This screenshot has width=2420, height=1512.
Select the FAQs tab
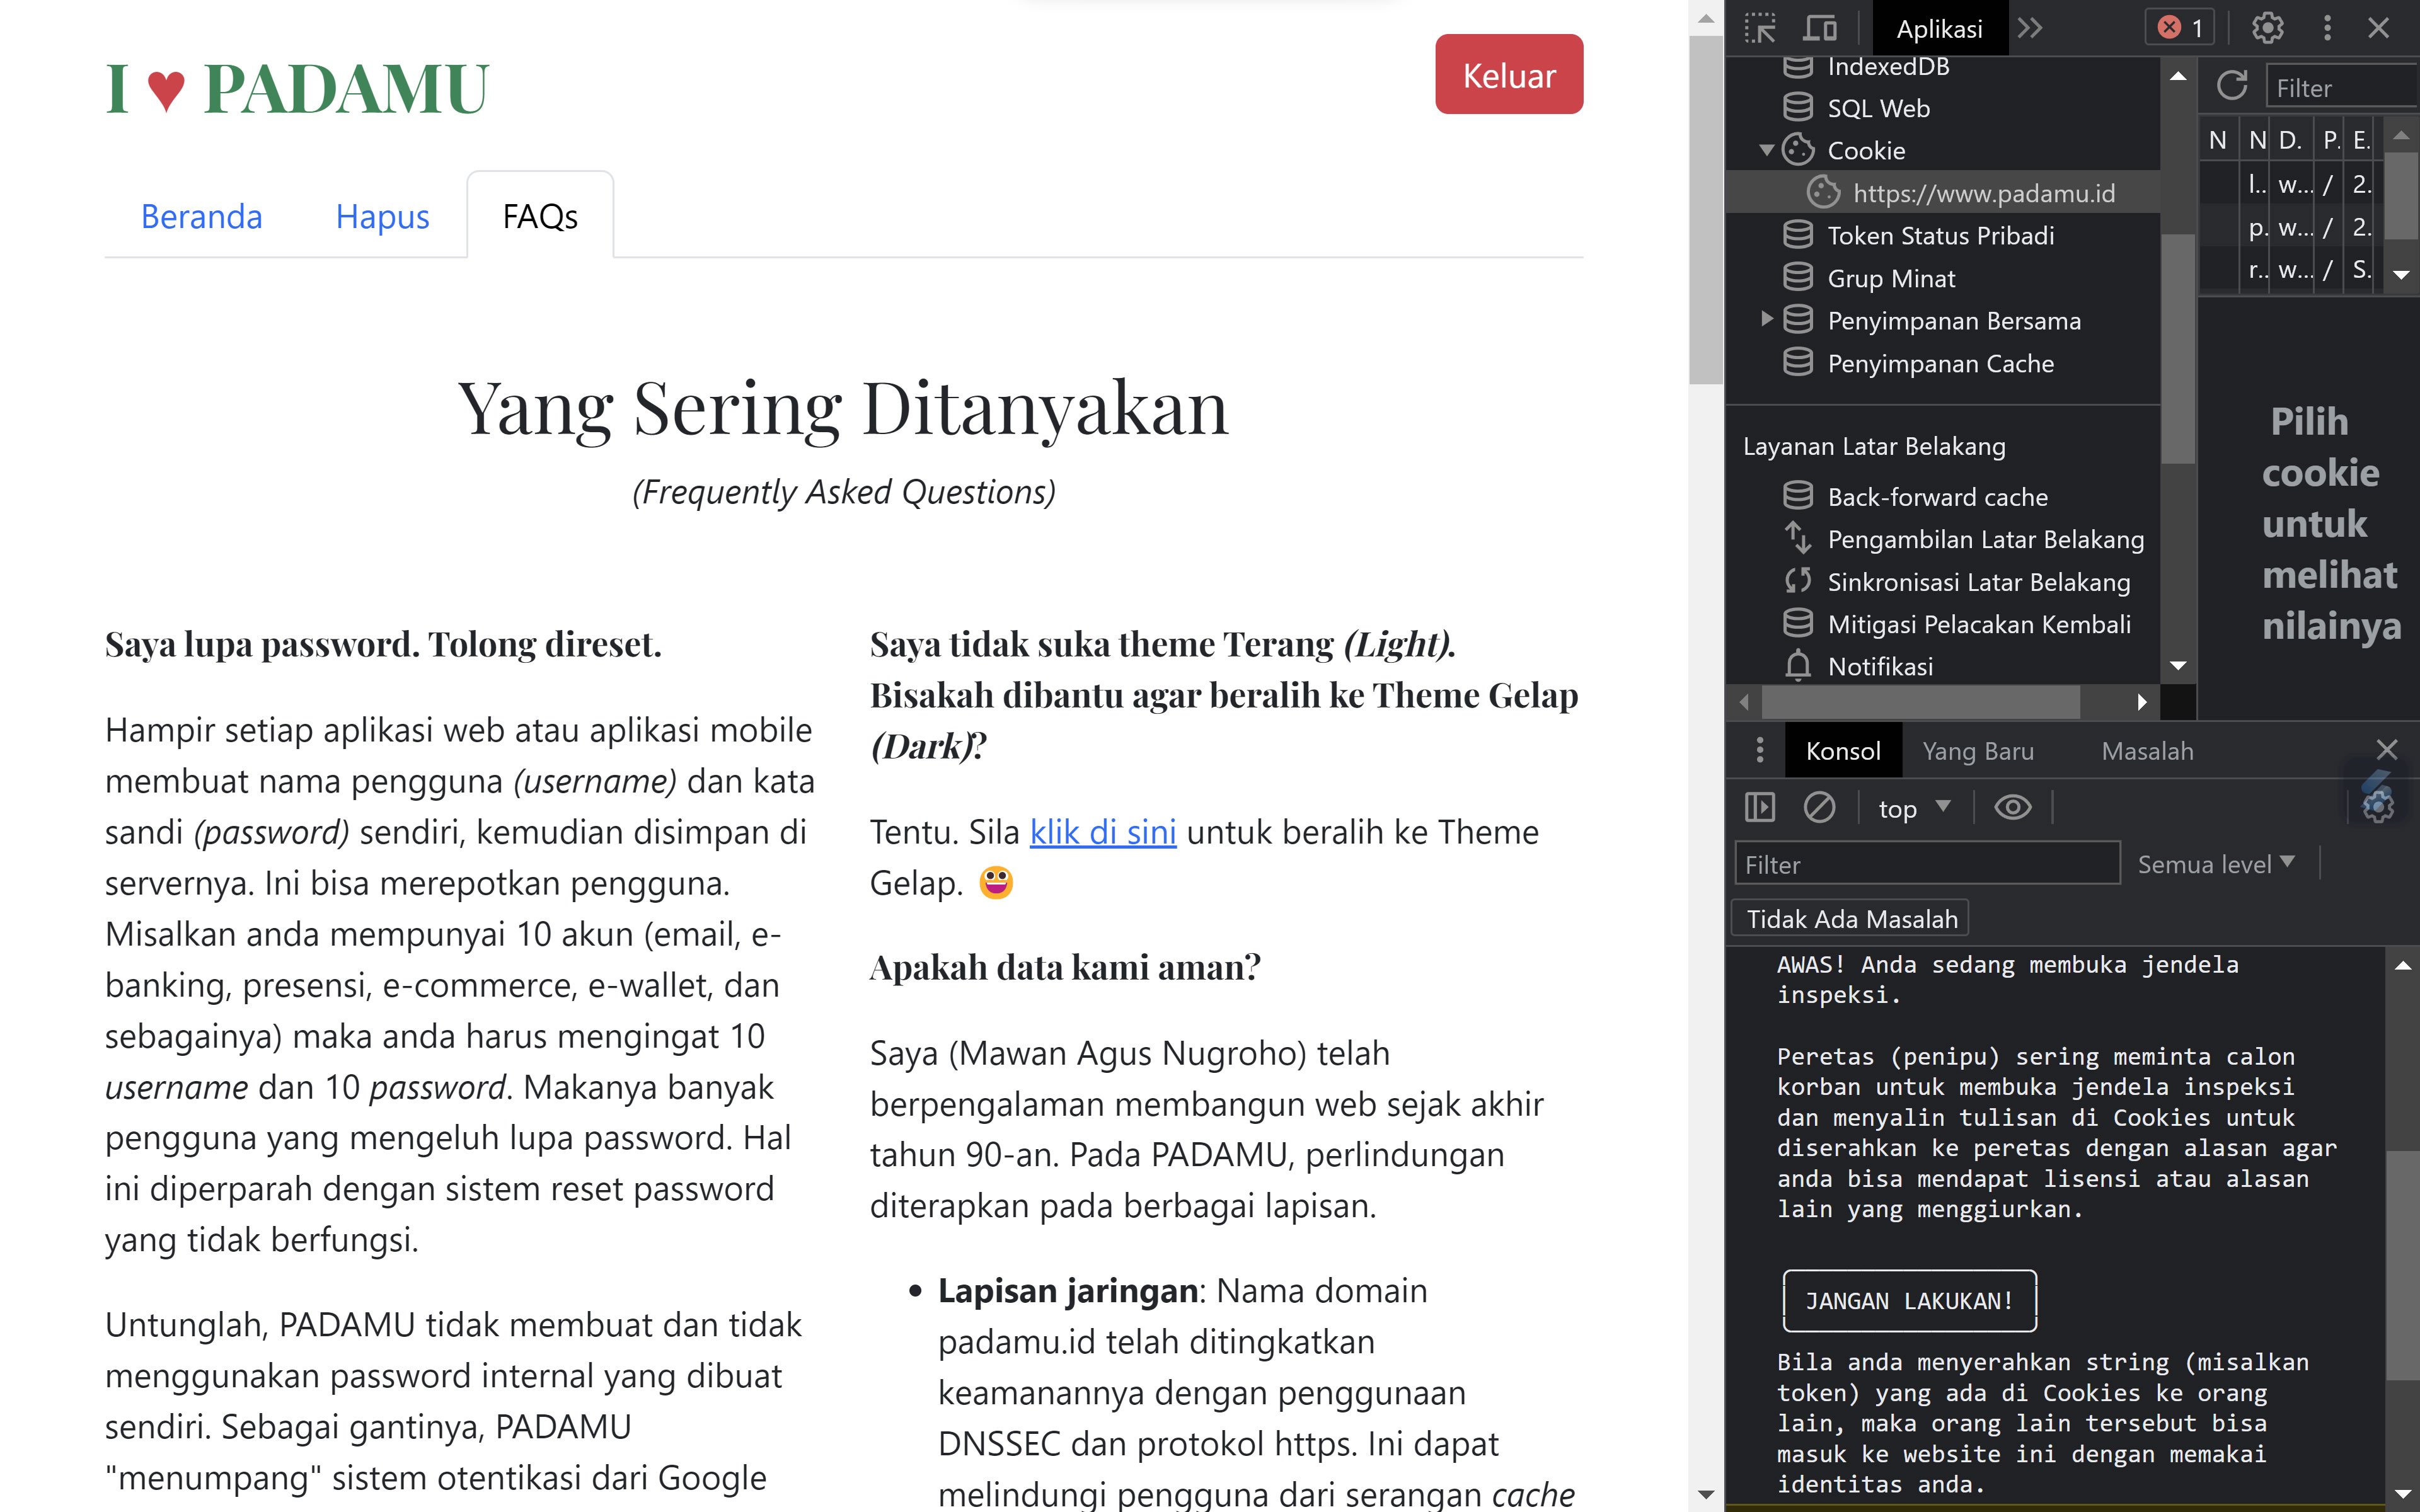click(x=540, y=216)
